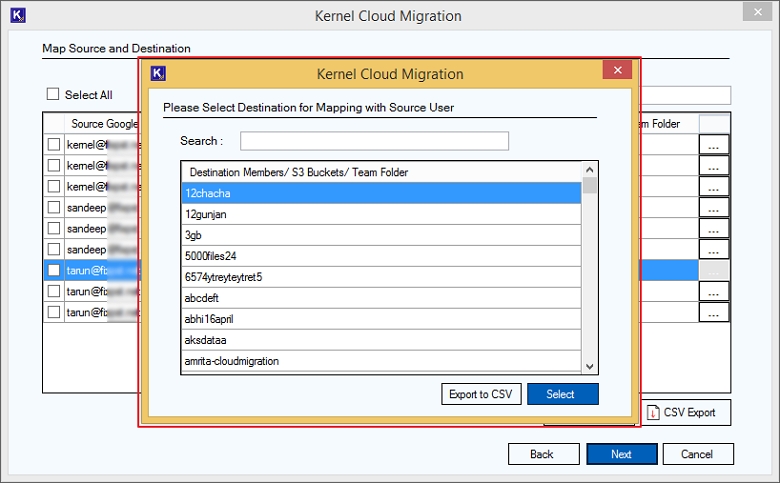The image size is (780, 483).
Task: Check the first kernel@ row checkbox
Action: tap(54, 144)
